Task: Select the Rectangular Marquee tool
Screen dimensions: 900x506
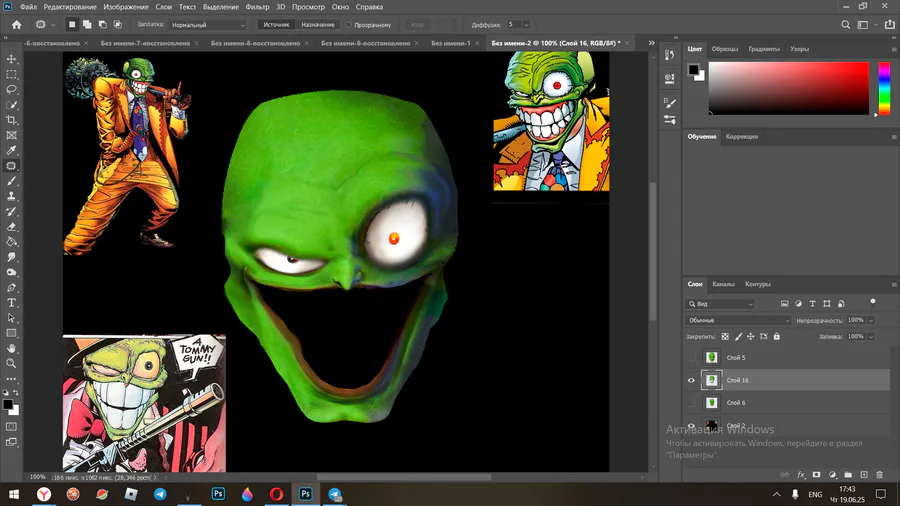Action: tap(11, 75)
